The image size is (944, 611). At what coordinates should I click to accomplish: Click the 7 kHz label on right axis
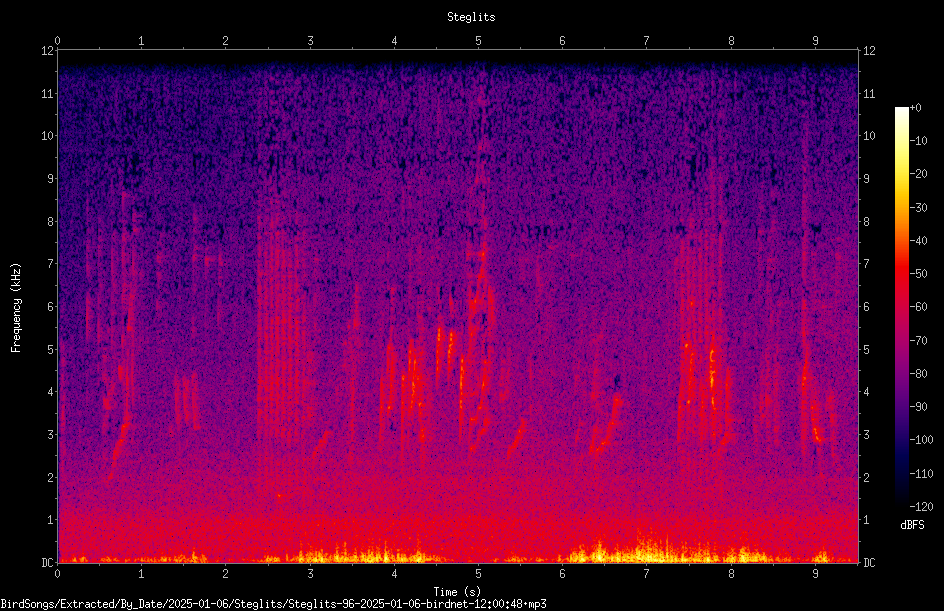(x=866, y=264)
